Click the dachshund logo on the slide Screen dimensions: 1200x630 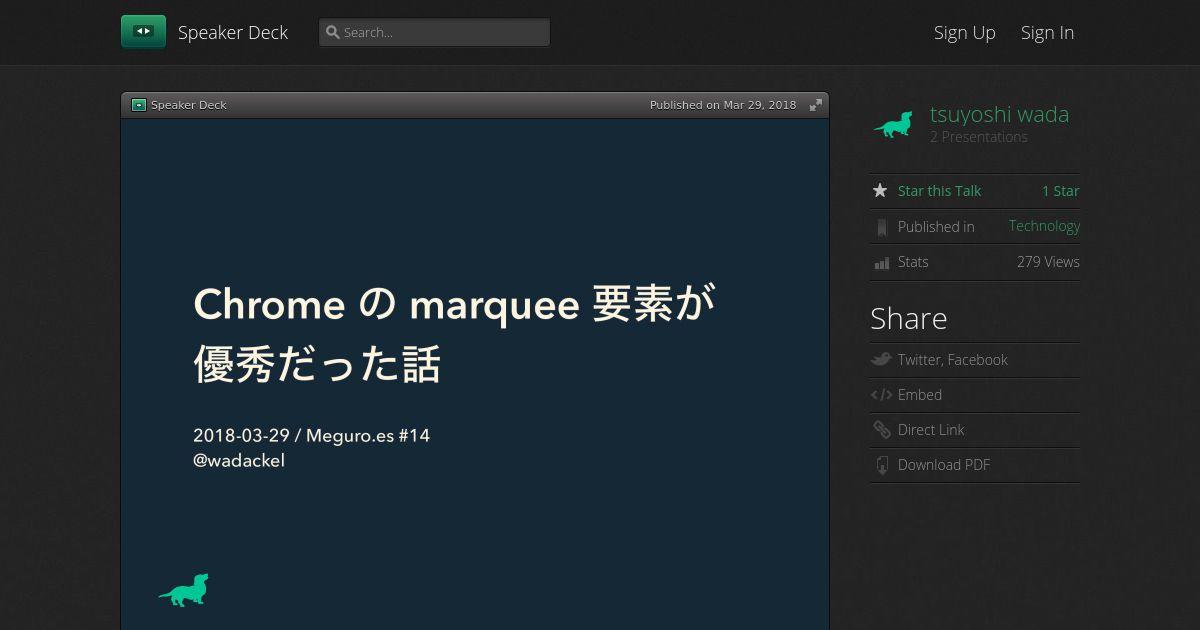tap(184, 590)
